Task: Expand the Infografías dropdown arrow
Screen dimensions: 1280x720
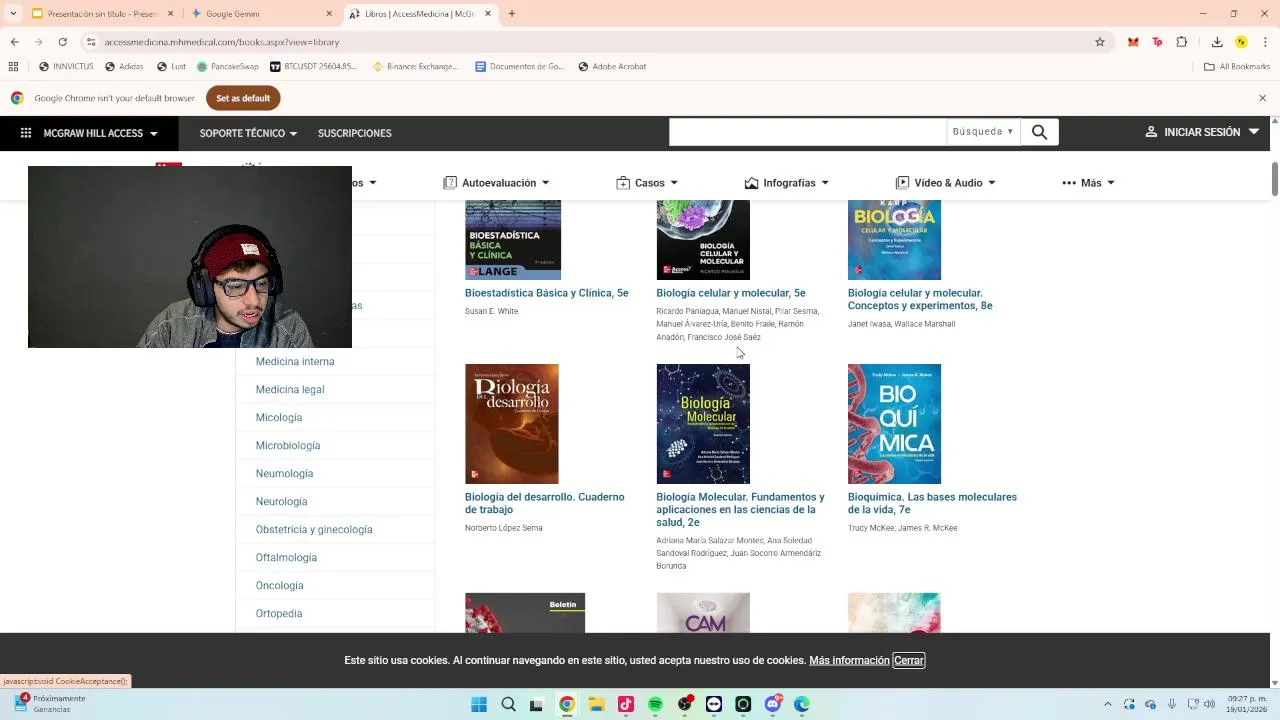Action: pyautogui.click(x=825, y=183)
